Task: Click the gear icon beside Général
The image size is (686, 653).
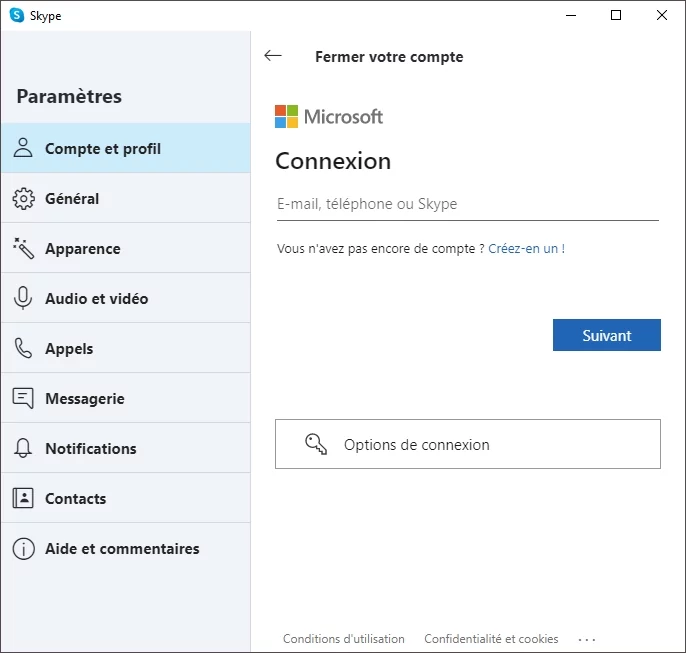Action: 23,199
